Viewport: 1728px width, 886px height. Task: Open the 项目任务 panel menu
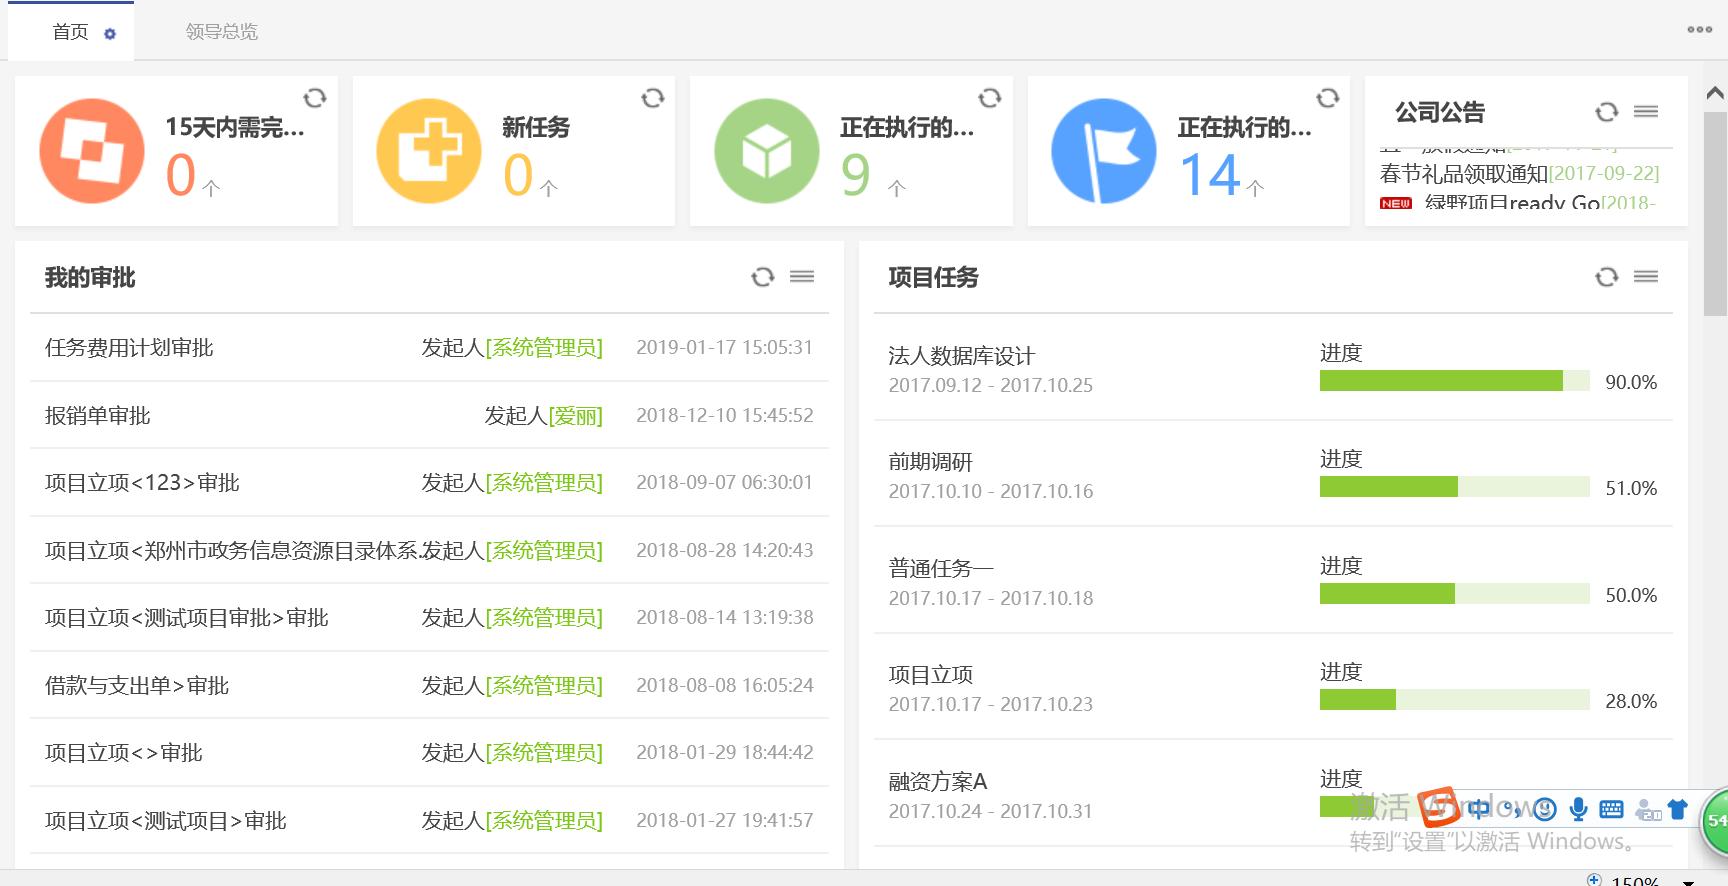click(1646, 277)
